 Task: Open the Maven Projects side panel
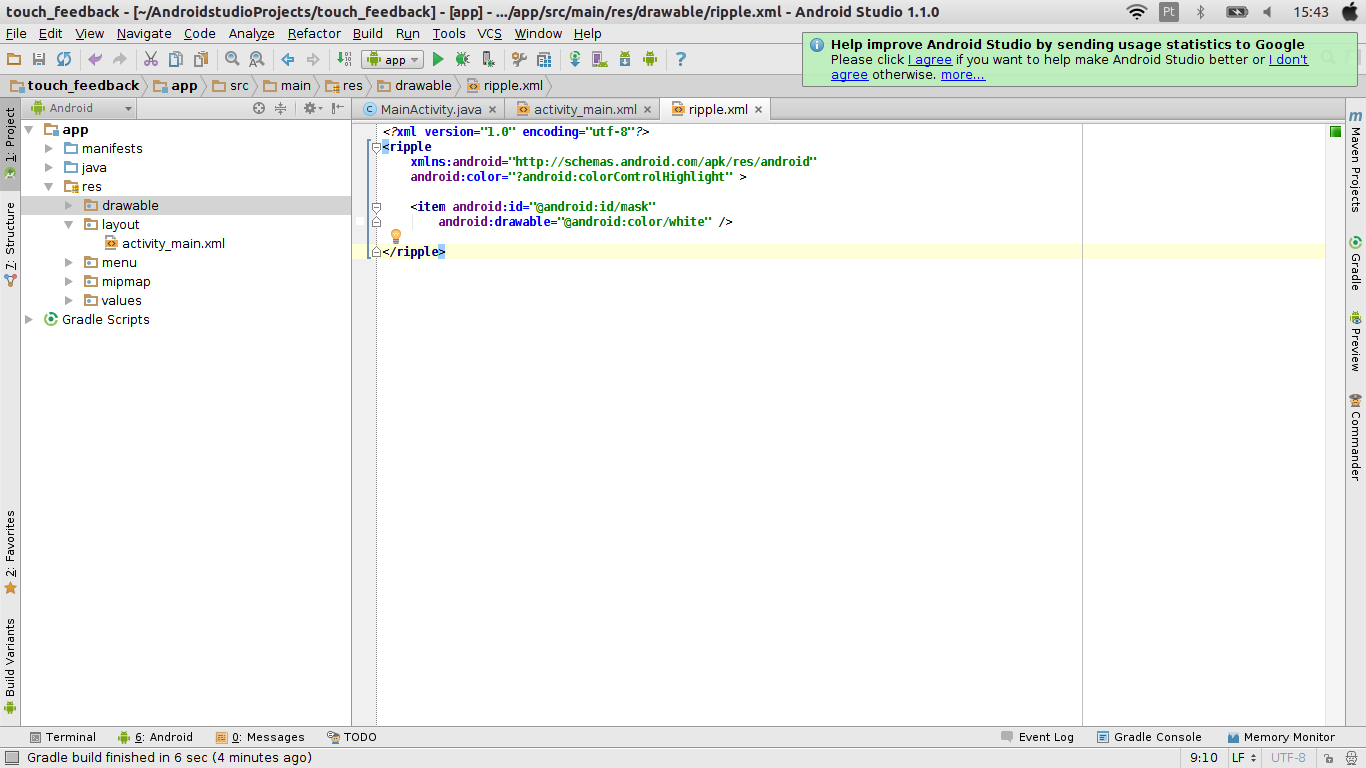(1356, 160)
